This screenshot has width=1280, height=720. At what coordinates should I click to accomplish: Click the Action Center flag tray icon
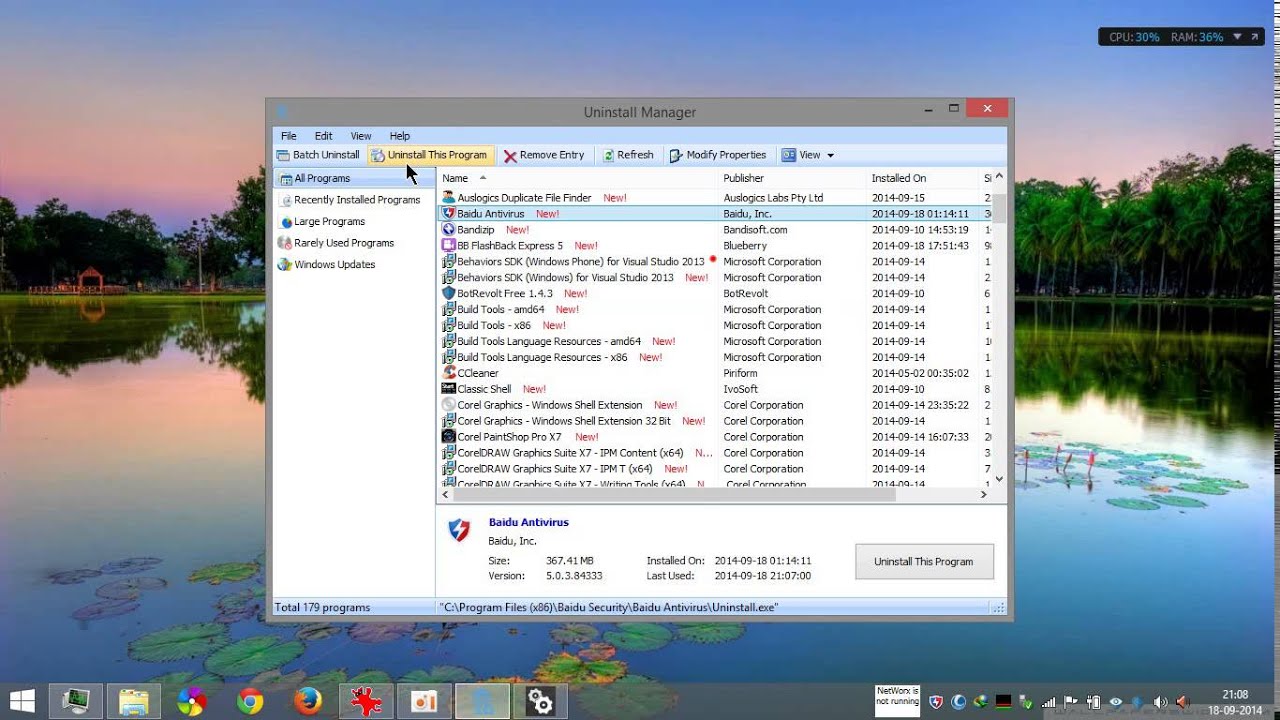click(1071, 702)
